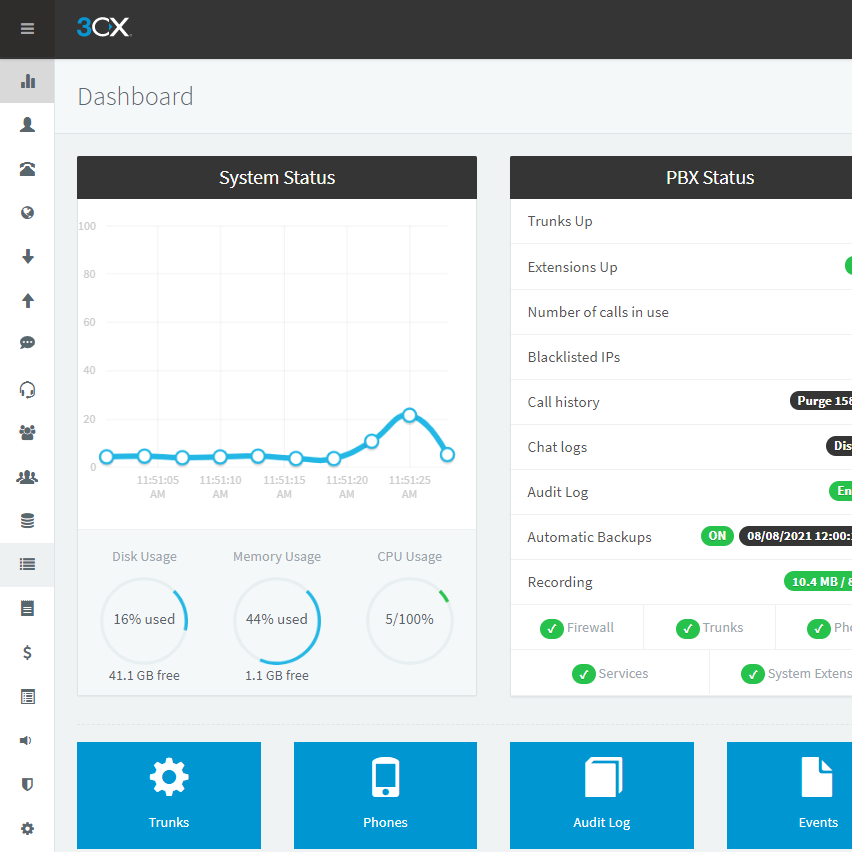Click the Automatic Backups label
Image resolution: width=852 pixels, height=852 pixels.
click(x=589, y=537)
